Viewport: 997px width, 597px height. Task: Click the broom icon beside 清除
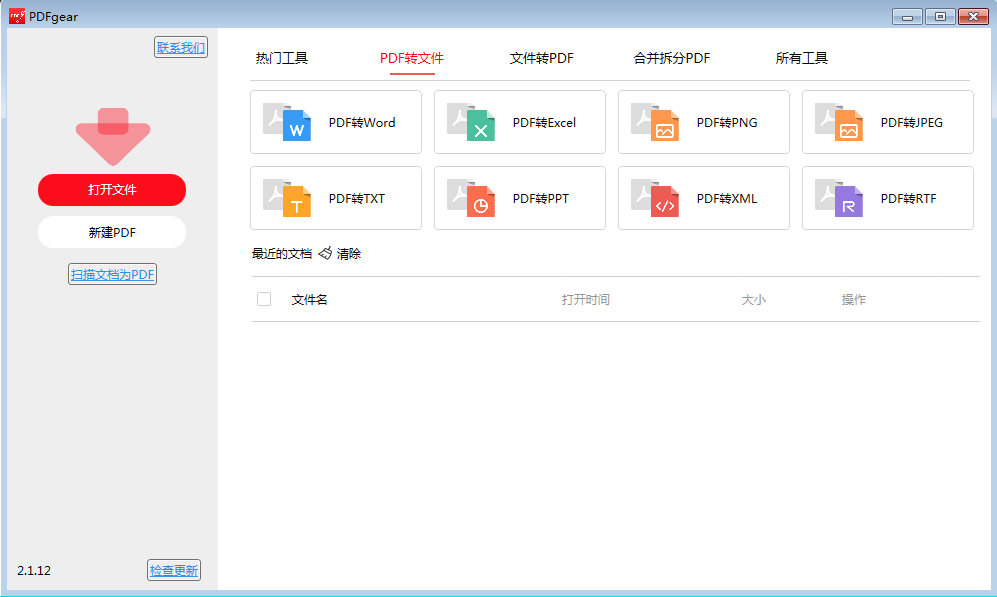[x=325, y=254]
